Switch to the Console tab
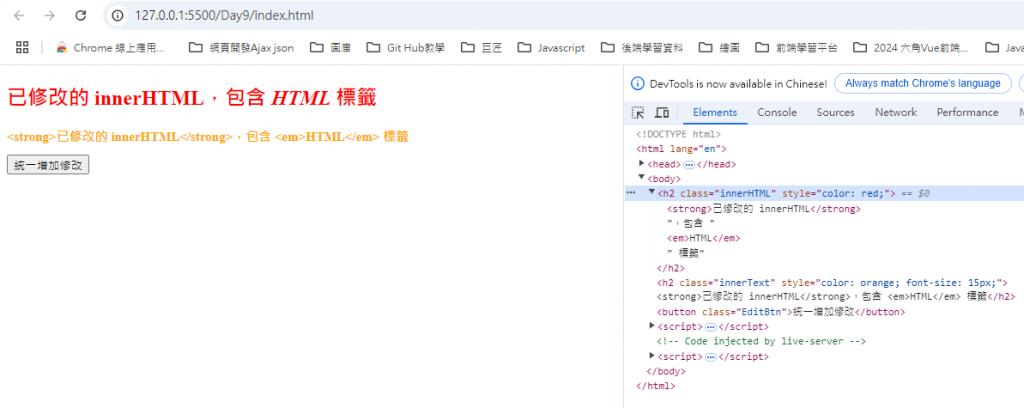 click(x=777, y=112)
